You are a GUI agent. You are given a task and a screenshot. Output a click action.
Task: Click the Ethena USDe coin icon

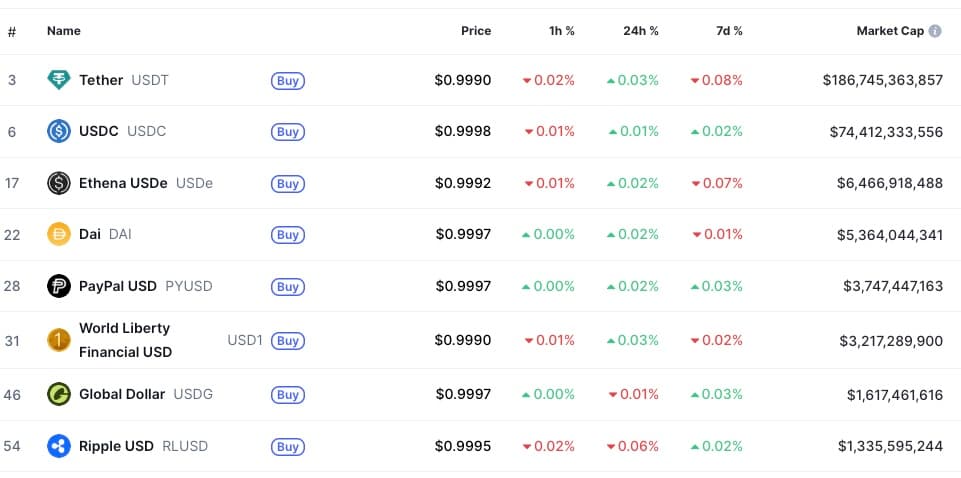59,183
